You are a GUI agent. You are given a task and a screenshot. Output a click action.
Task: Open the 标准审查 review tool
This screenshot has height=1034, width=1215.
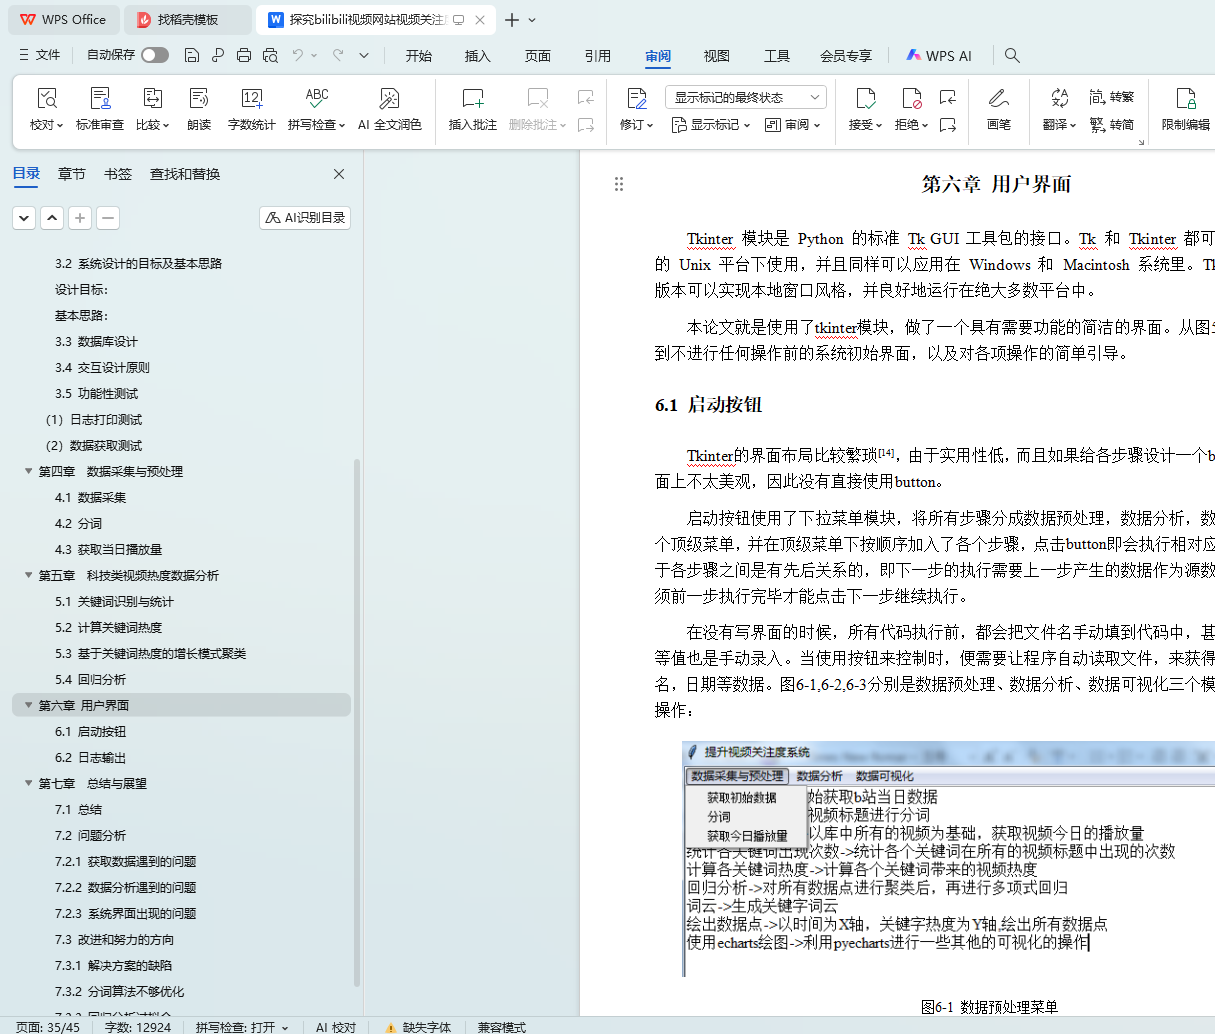[x=100, y=99]
